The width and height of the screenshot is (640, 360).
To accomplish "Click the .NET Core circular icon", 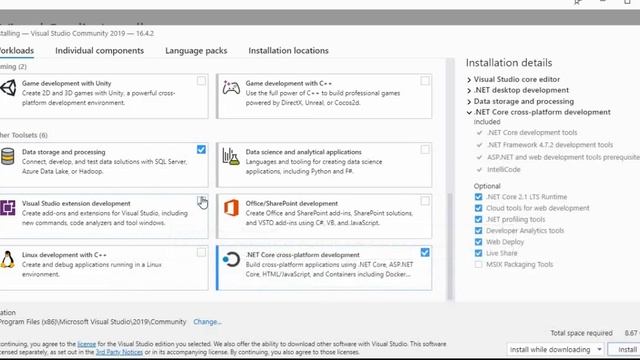I will (x=231, y=259).
